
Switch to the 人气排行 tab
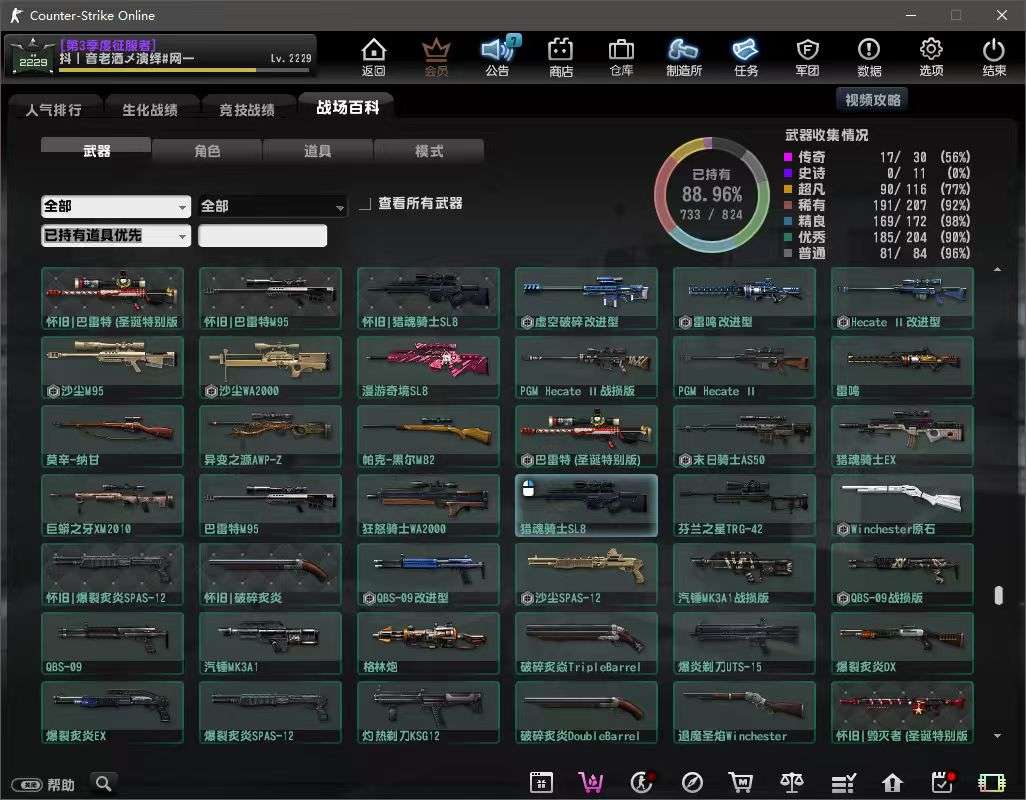[54, 110]
